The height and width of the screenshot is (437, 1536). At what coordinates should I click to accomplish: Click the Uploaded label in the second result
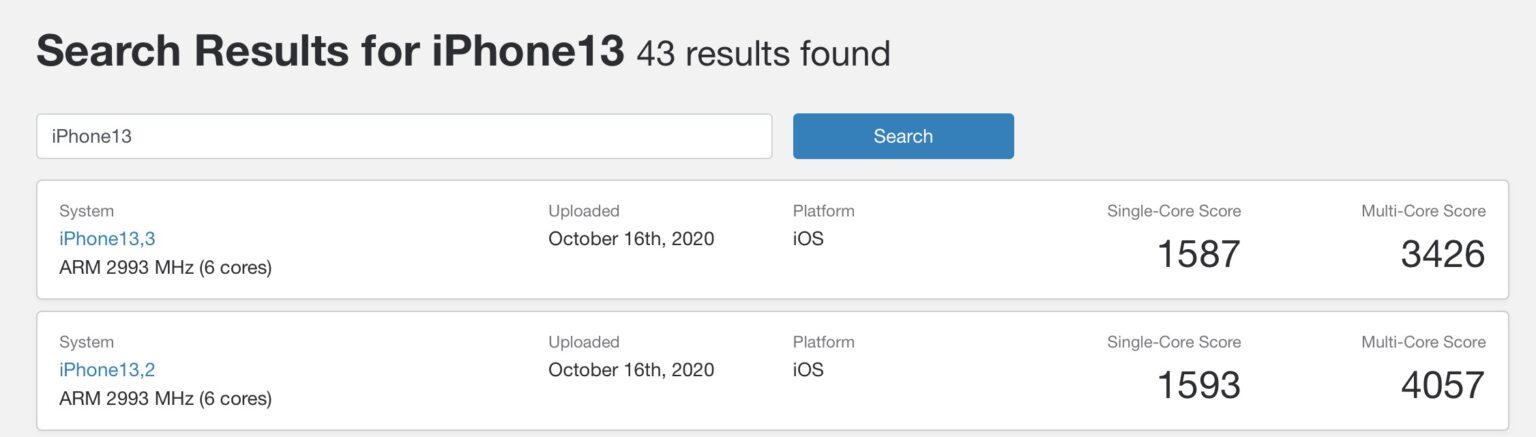coord(584,342)
